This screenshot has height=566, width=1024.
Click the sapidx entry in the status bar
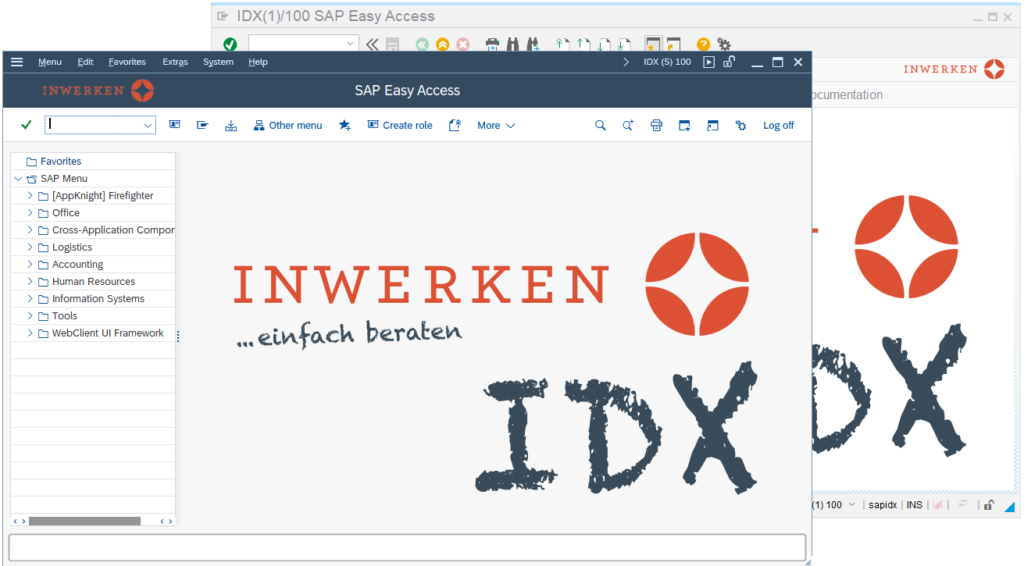click(882, 505)
